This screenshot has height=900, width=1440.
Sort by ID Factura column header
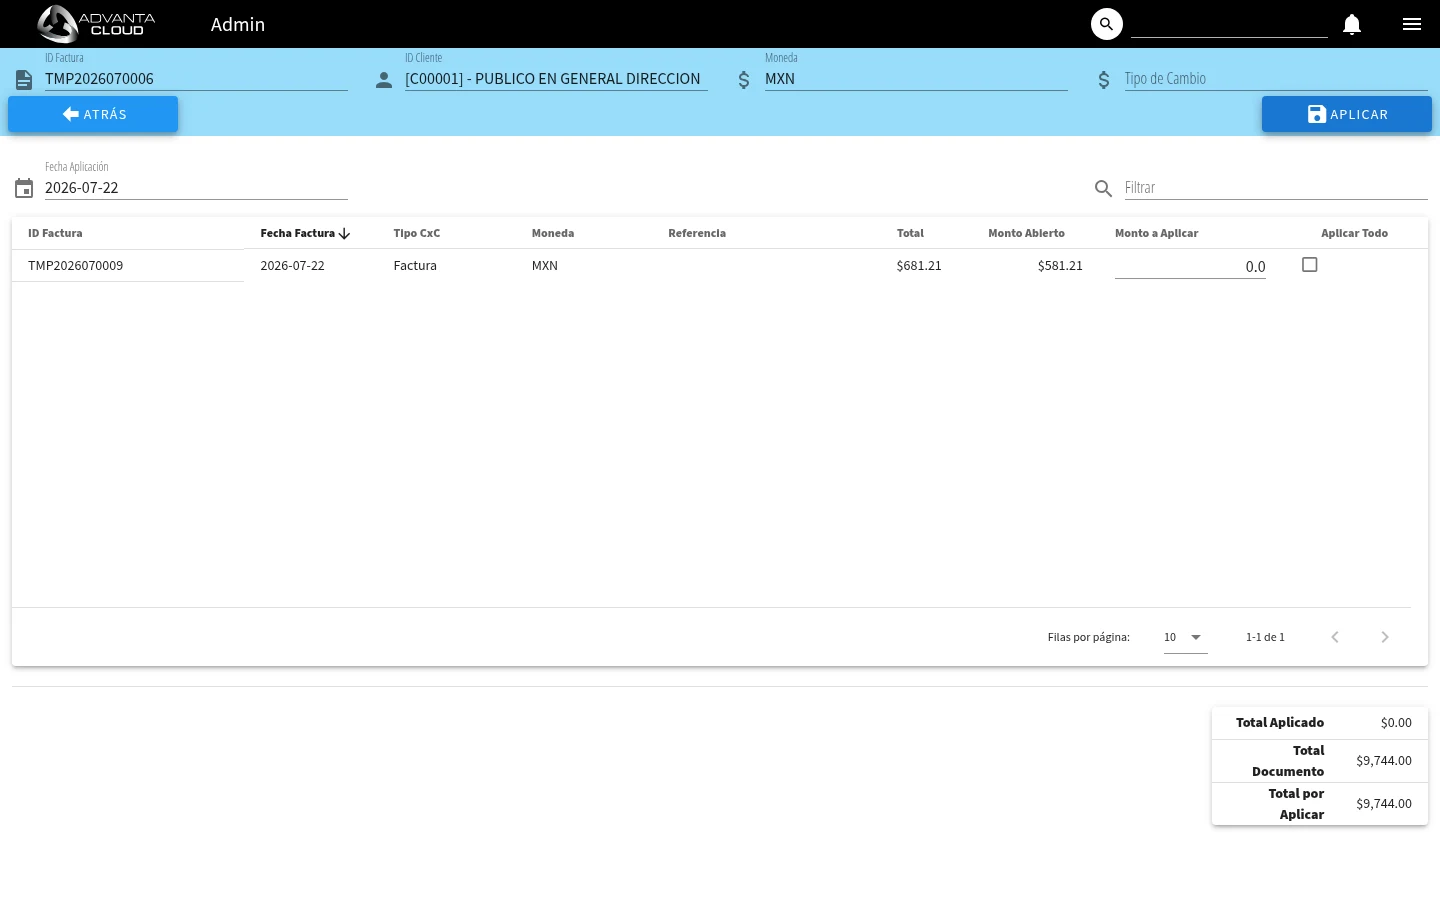[x=55, y=233]
